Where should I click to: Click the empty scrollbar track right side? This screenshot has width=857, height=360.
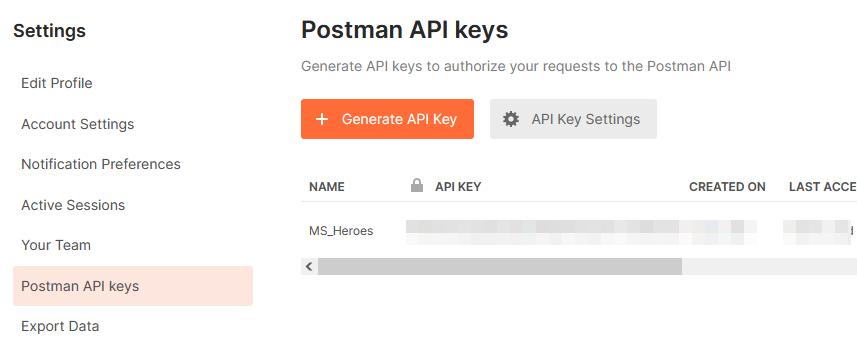pos(769,267)
